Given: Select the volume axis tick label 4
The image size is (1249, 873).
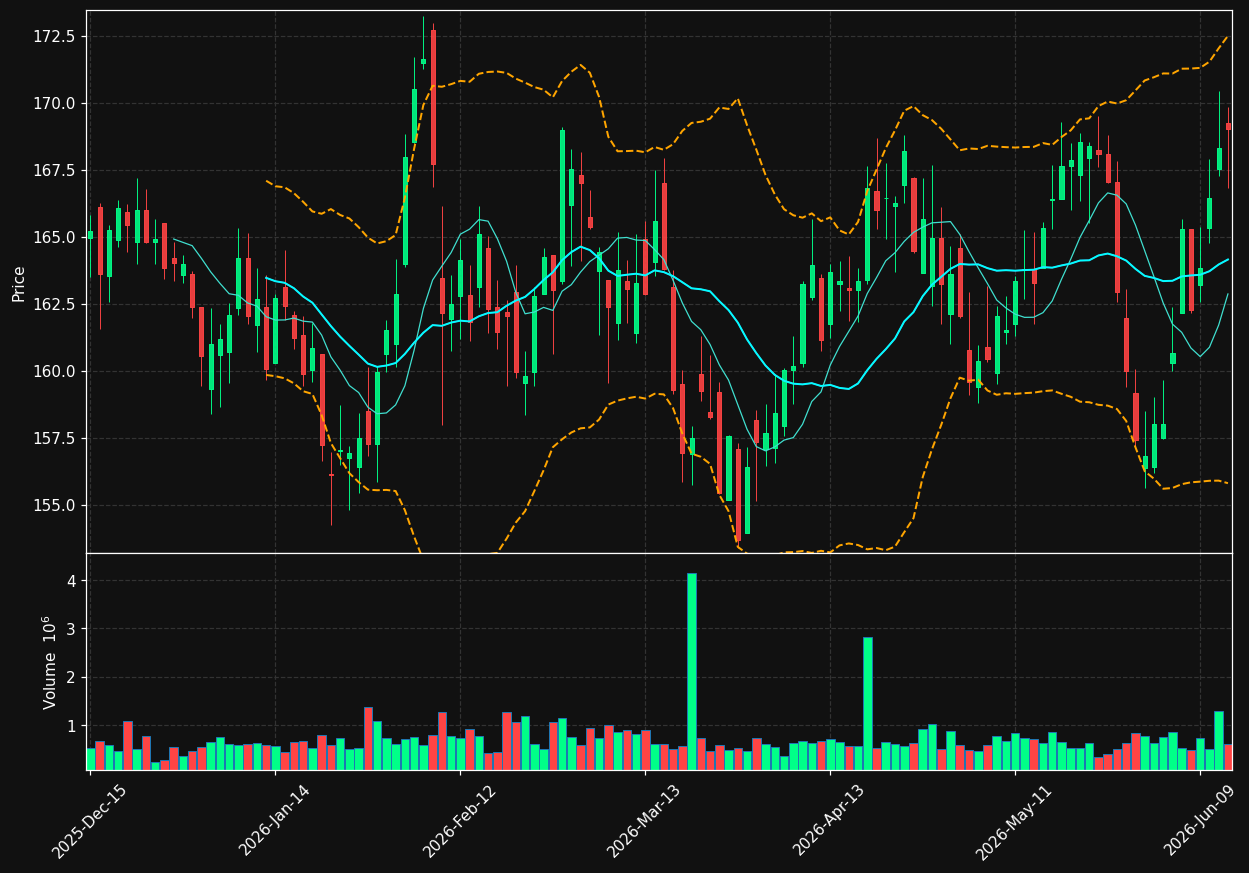Looking at the screenshot, I should pyautogui.click(x=71, y=582).
